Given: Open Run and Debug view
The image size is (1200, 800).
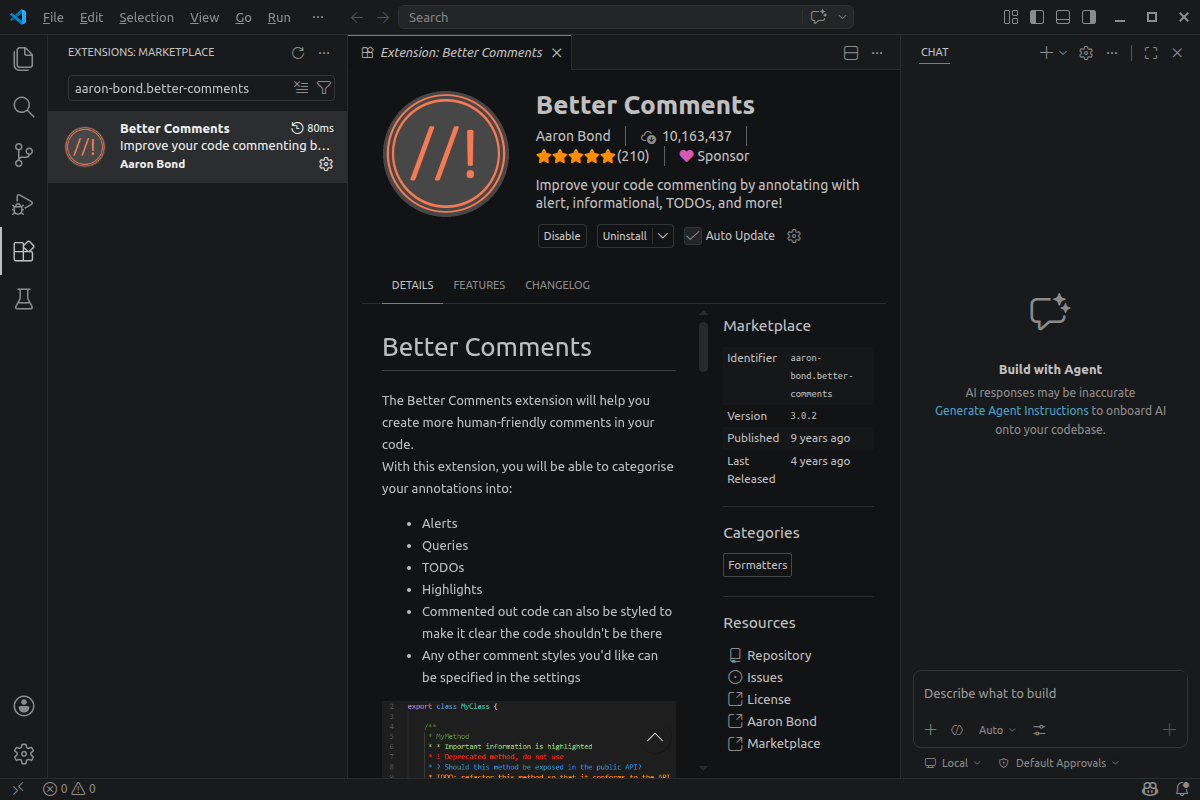Looking at the screenshot, I should [23, 203].
